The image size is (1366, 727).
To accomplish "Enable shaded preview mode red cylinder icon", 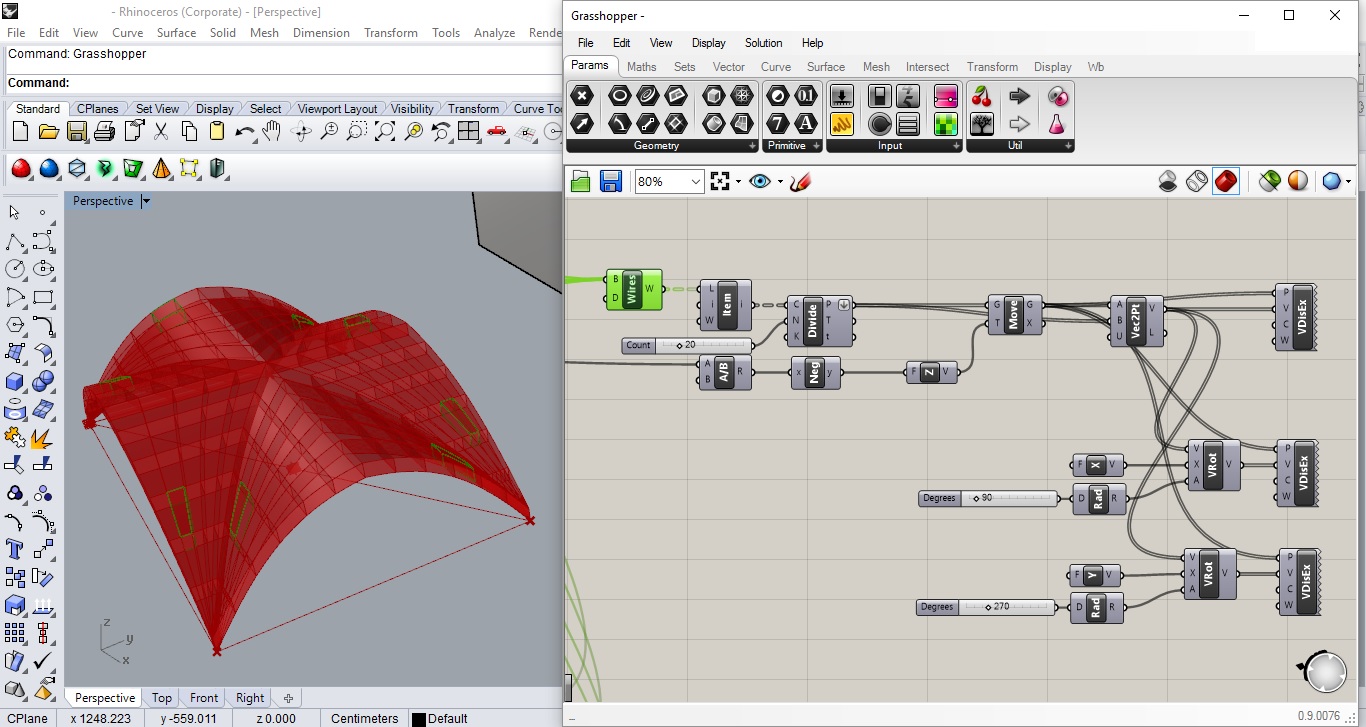I will (1226, 181).
